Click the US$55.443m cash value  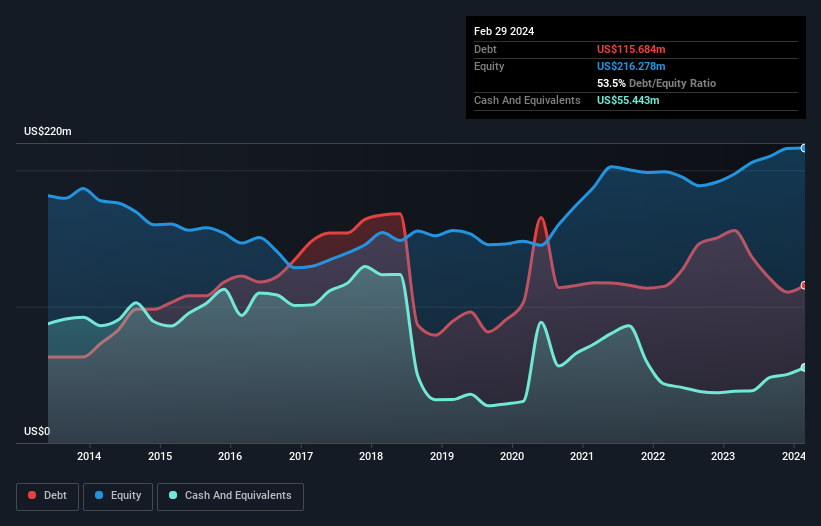[628, 100]
